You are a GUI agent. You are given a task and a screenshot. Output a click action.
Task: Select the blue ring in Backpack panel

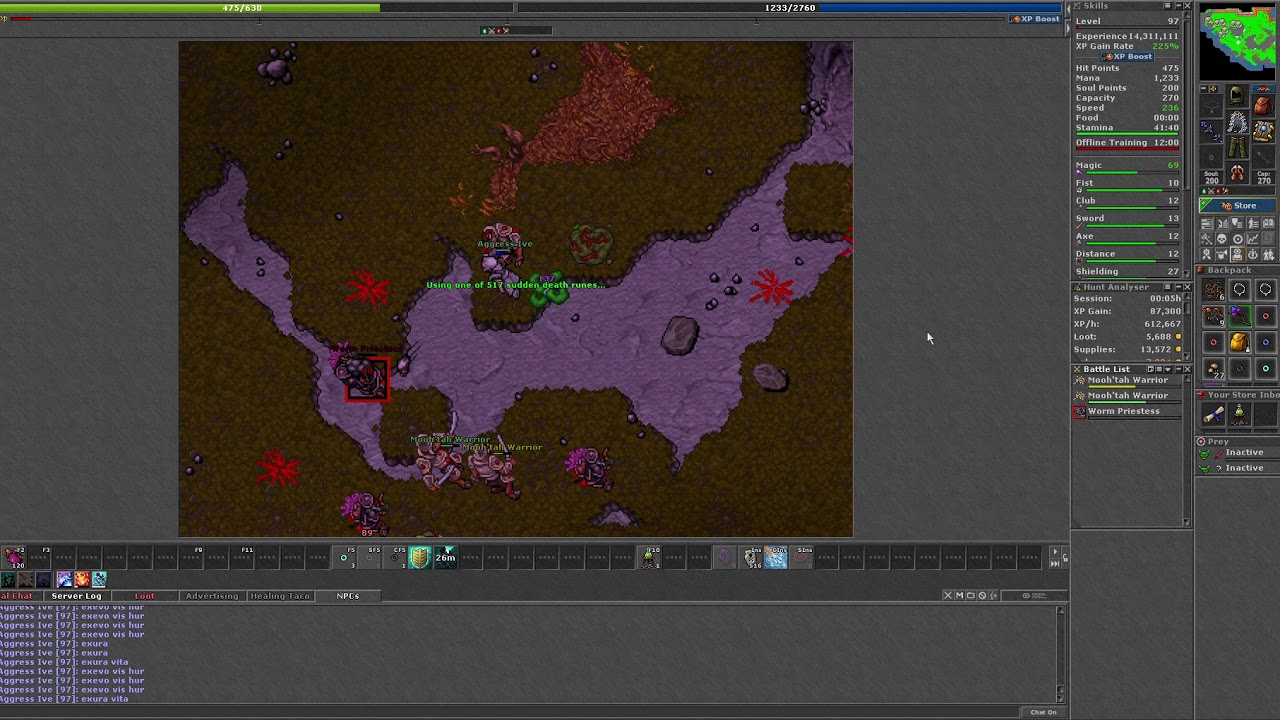tap(1265, 342)
